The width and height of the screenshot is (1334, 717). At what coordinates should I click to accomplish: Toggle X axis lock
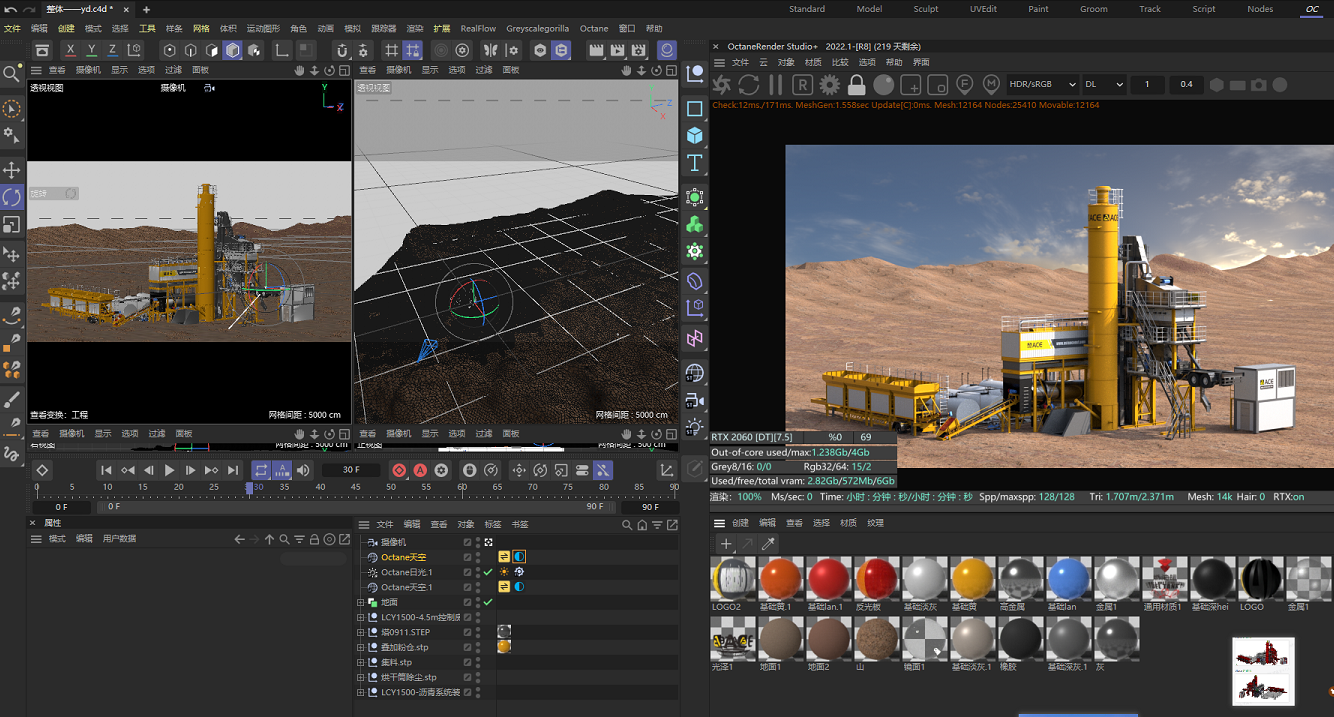pyautogui.click(x=70, y=50)
